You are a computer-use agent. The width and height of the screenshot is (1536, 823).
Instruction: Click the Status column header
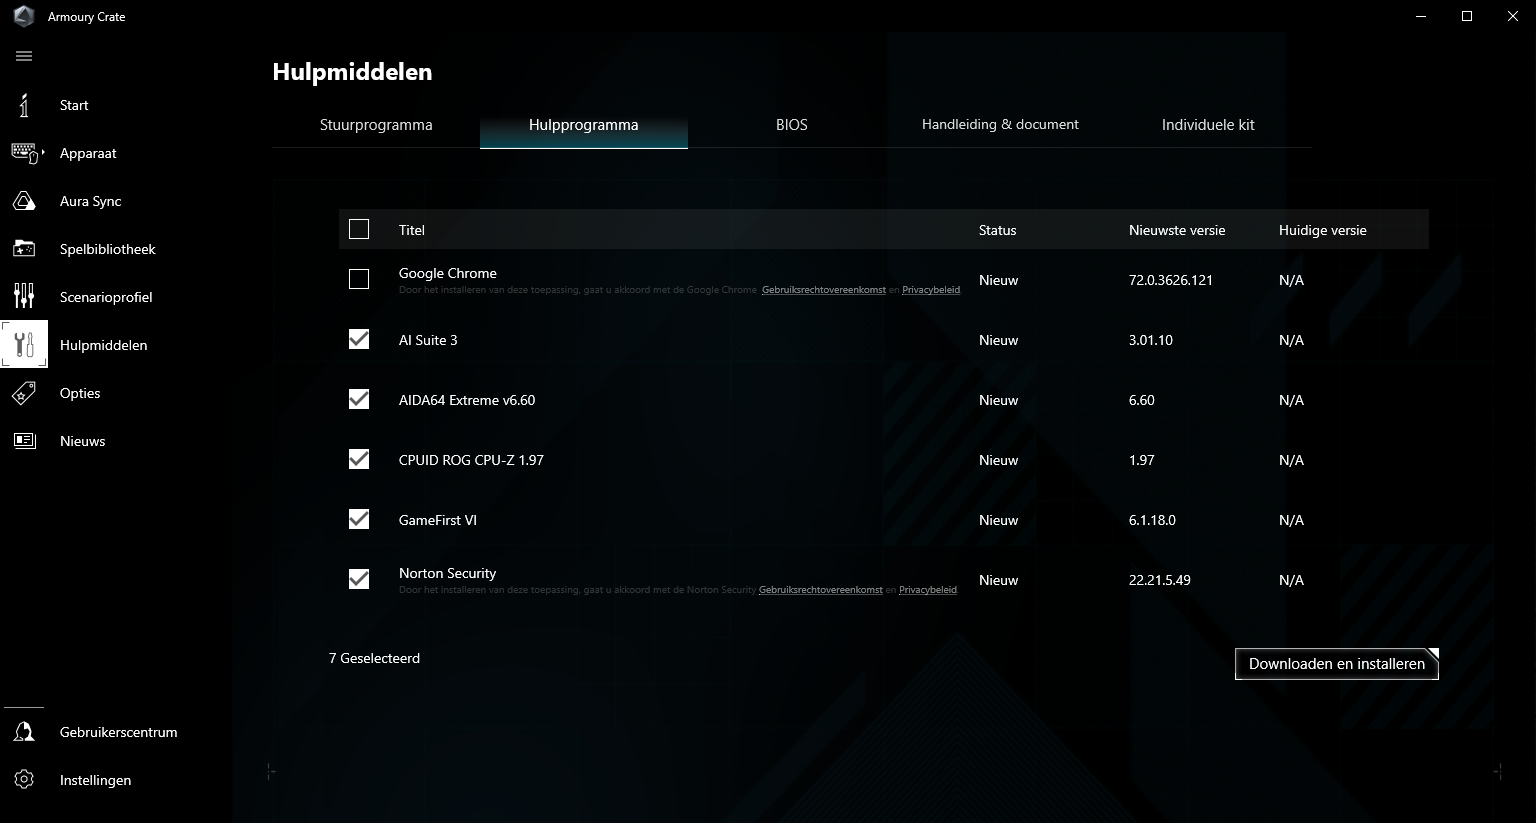pyautogui.click(x=997, y=230)
